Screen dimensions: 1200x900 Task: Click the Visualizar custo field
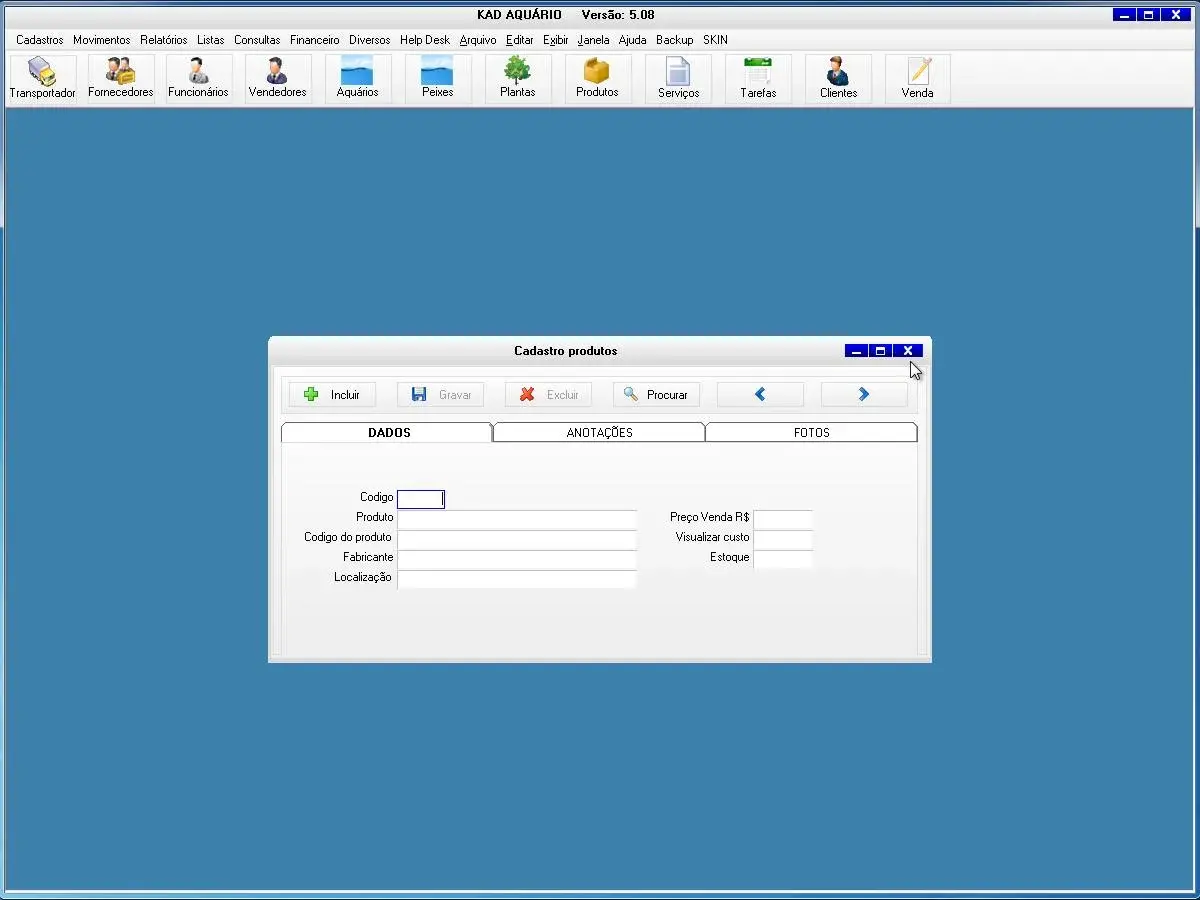pyautogui.click(x=783, y=539)
